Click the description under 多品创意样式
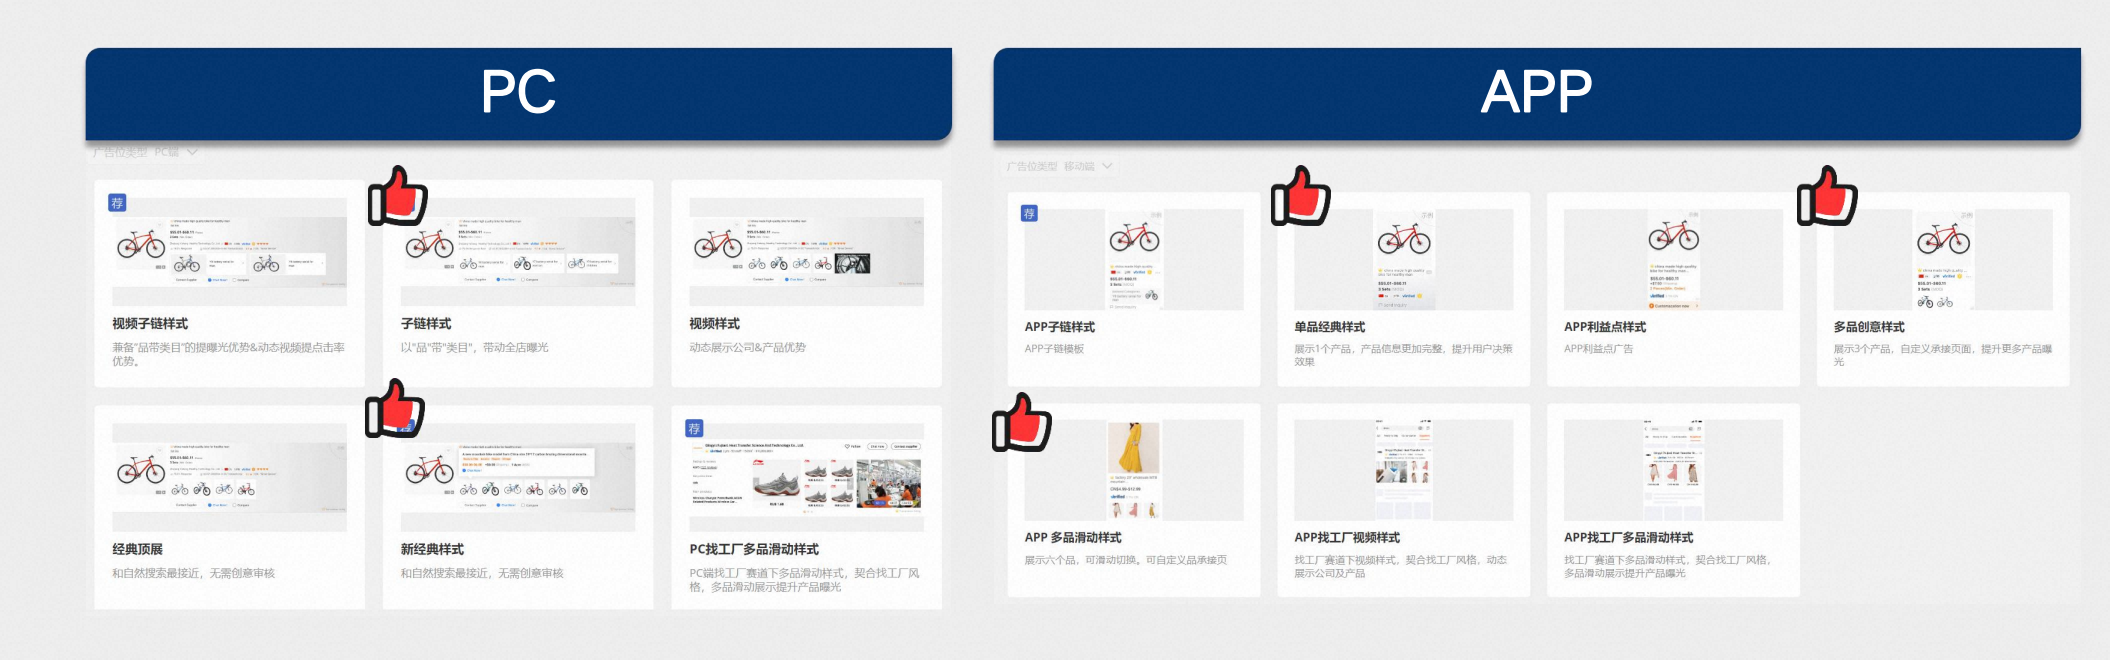This screenshot has width=2110, height=660. pyautogui.click(x=1943, y=356)
